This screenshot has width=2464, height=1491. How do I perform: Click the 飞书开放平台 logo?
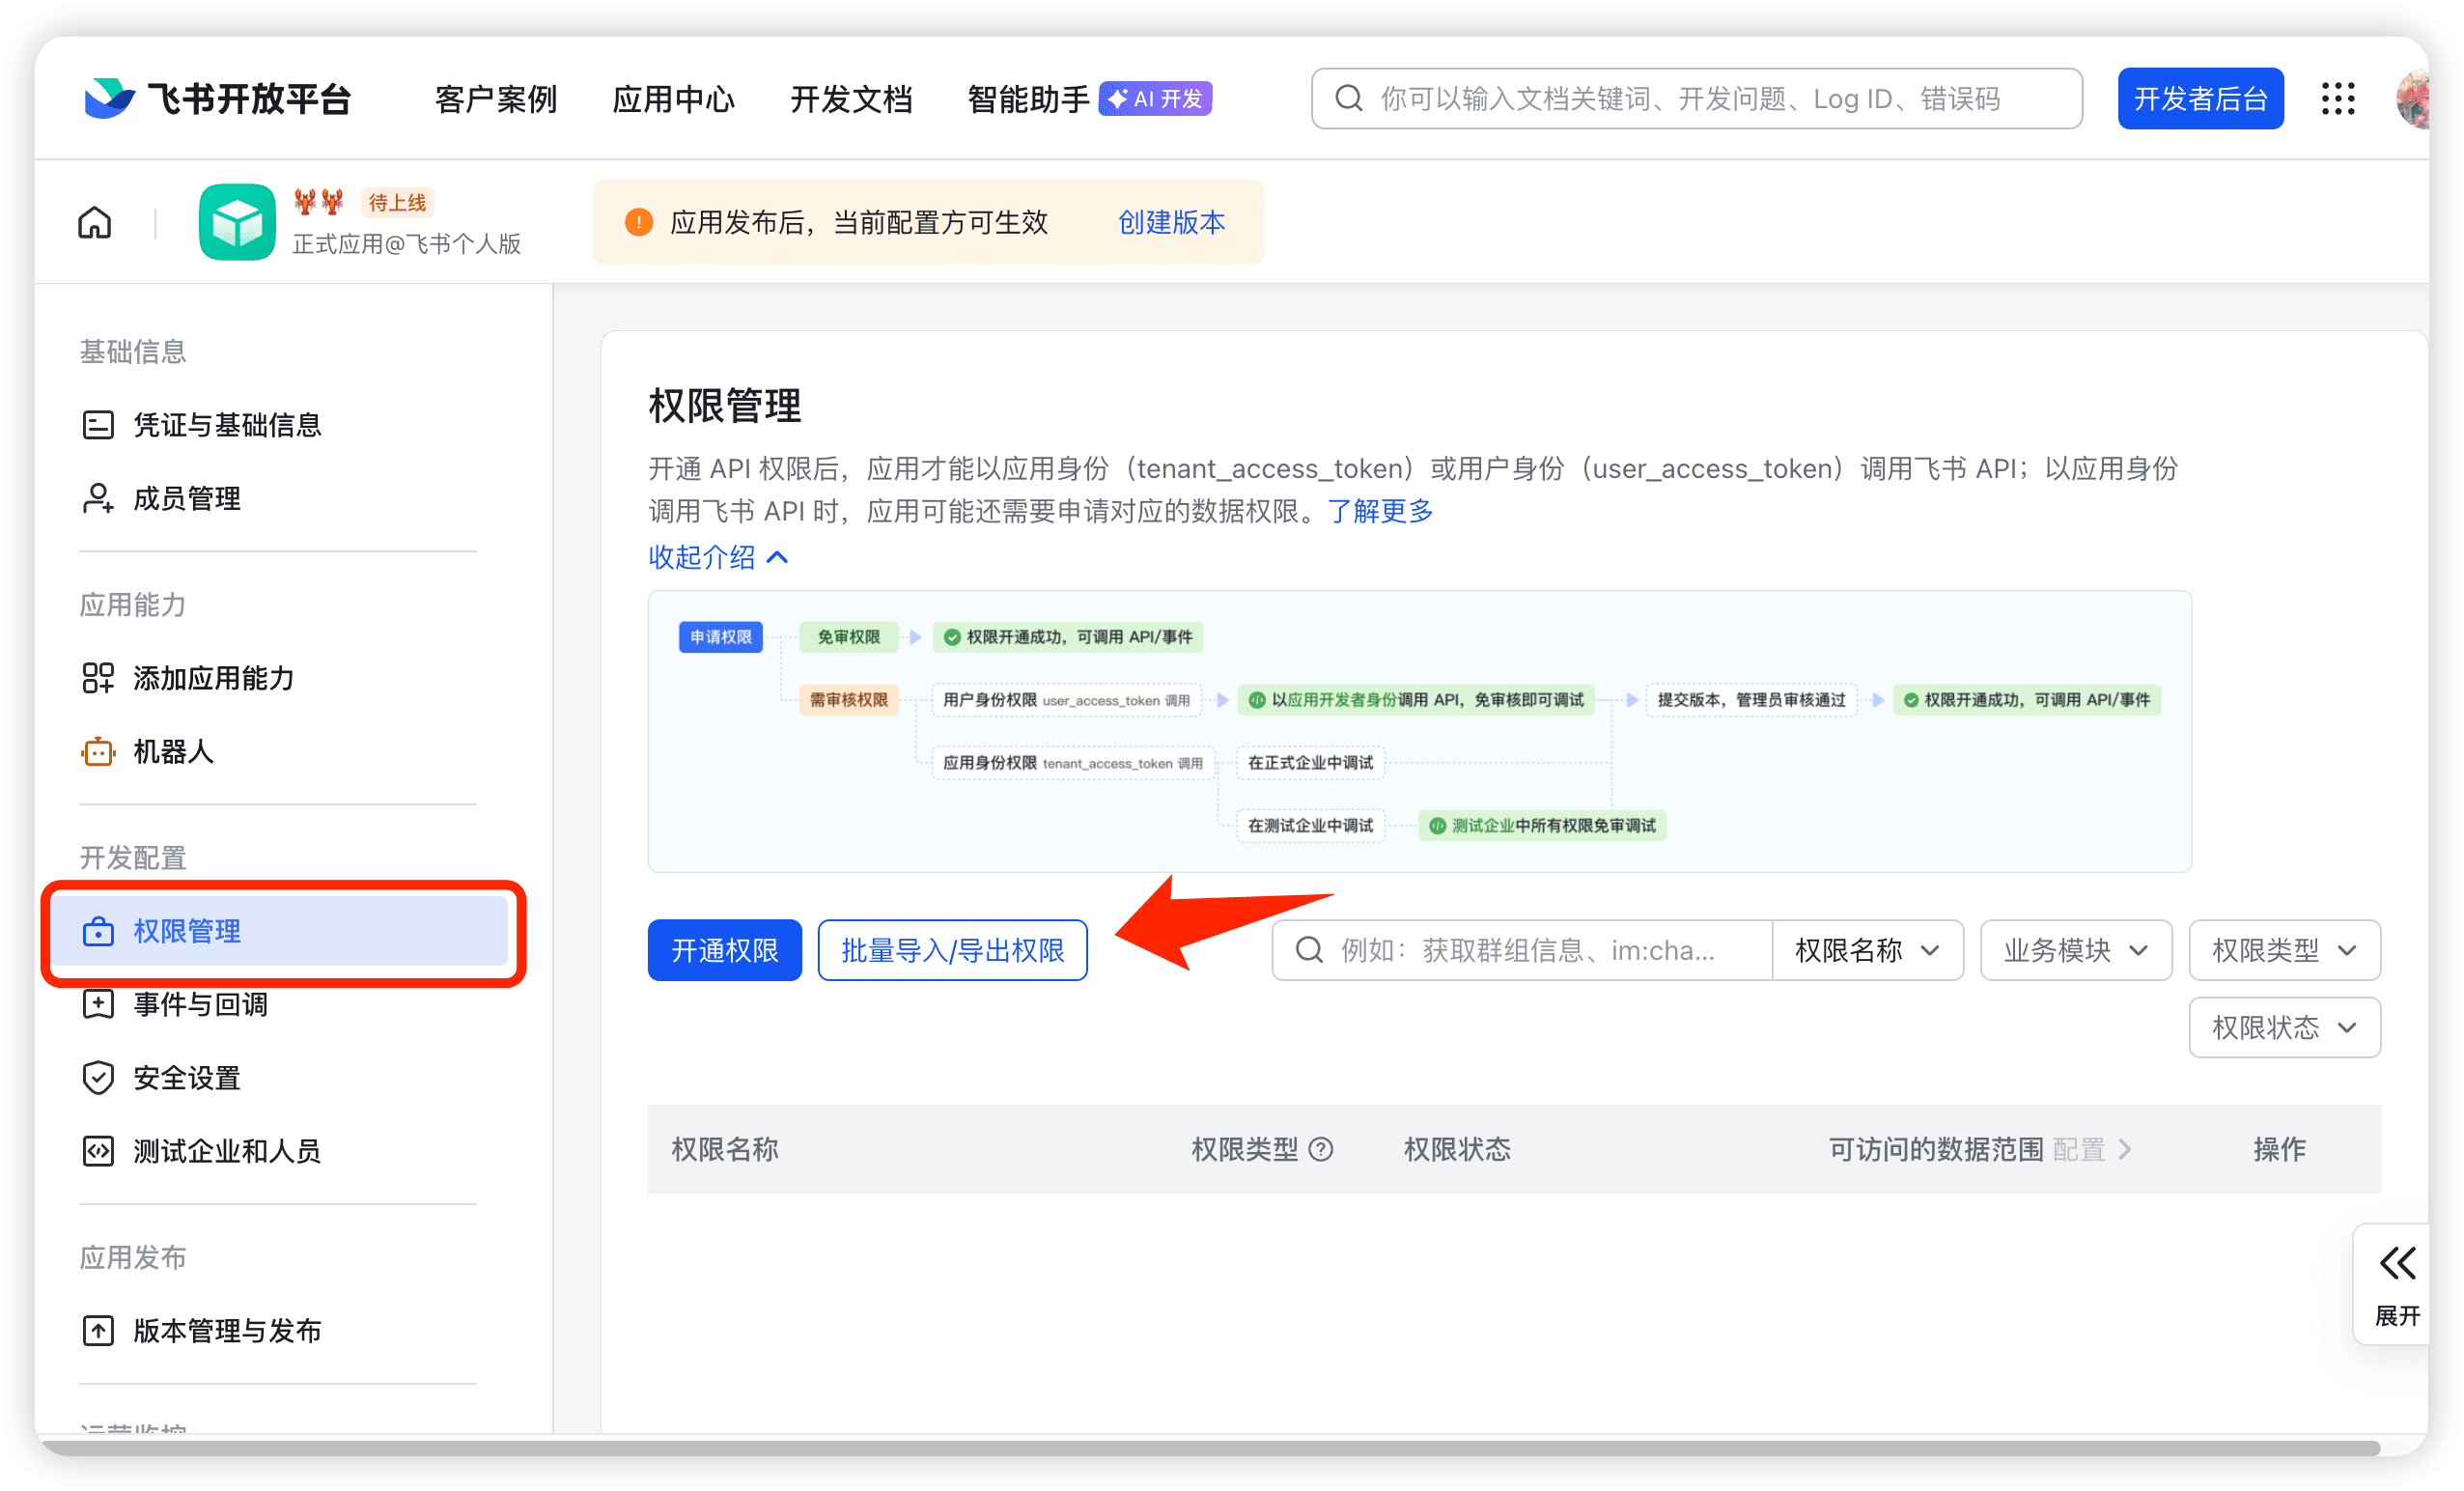pos(220,98)
